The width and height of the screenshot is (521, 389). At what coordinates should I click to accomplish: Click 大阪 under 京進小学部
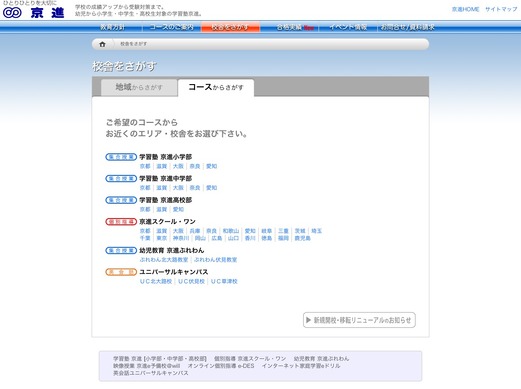click(178, 166)
